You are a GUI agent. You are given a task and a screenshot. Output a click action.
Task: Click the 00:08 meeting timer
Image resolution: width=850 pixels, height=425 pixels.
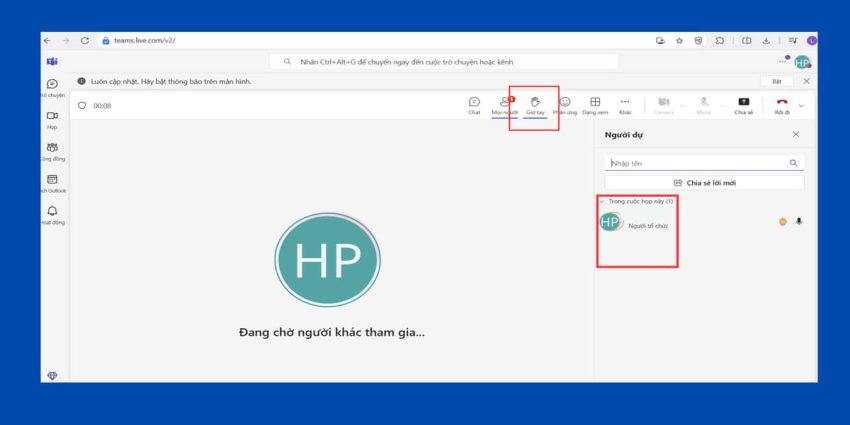[102, 106]
